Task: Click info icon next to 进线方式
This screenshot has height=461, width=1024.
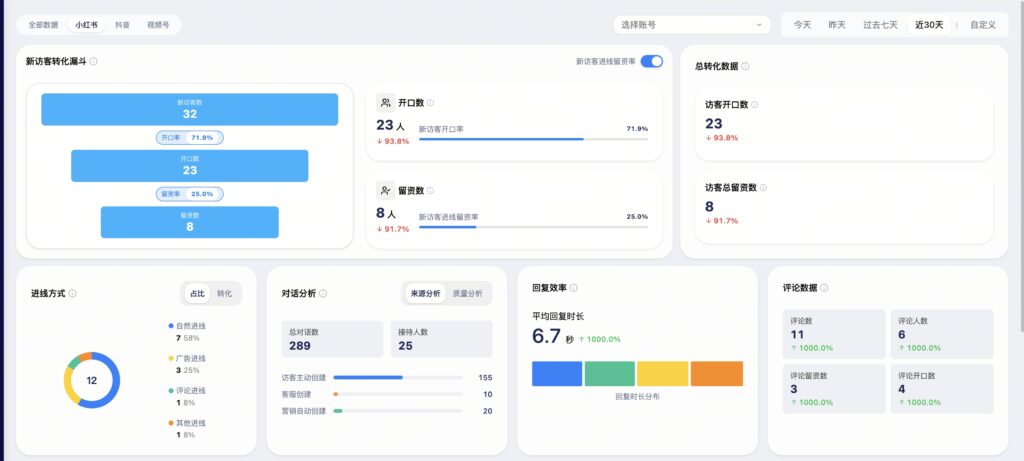Action: point(73,294)
